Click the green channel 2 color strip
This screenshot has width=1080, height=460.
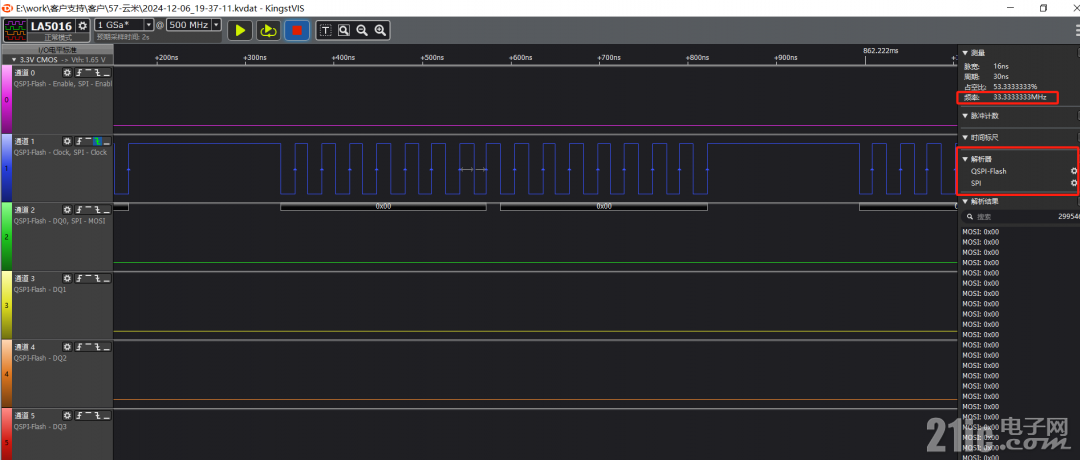(7, 237)
